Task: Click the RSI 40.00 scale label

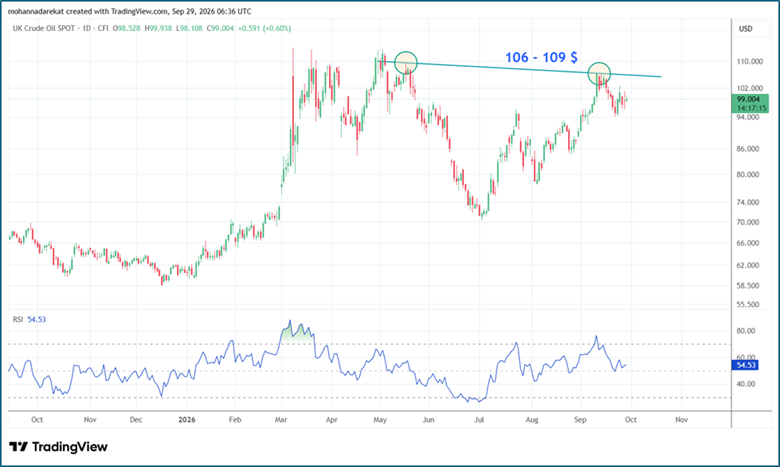Action: pyautogui.click(x=746, y=384)
